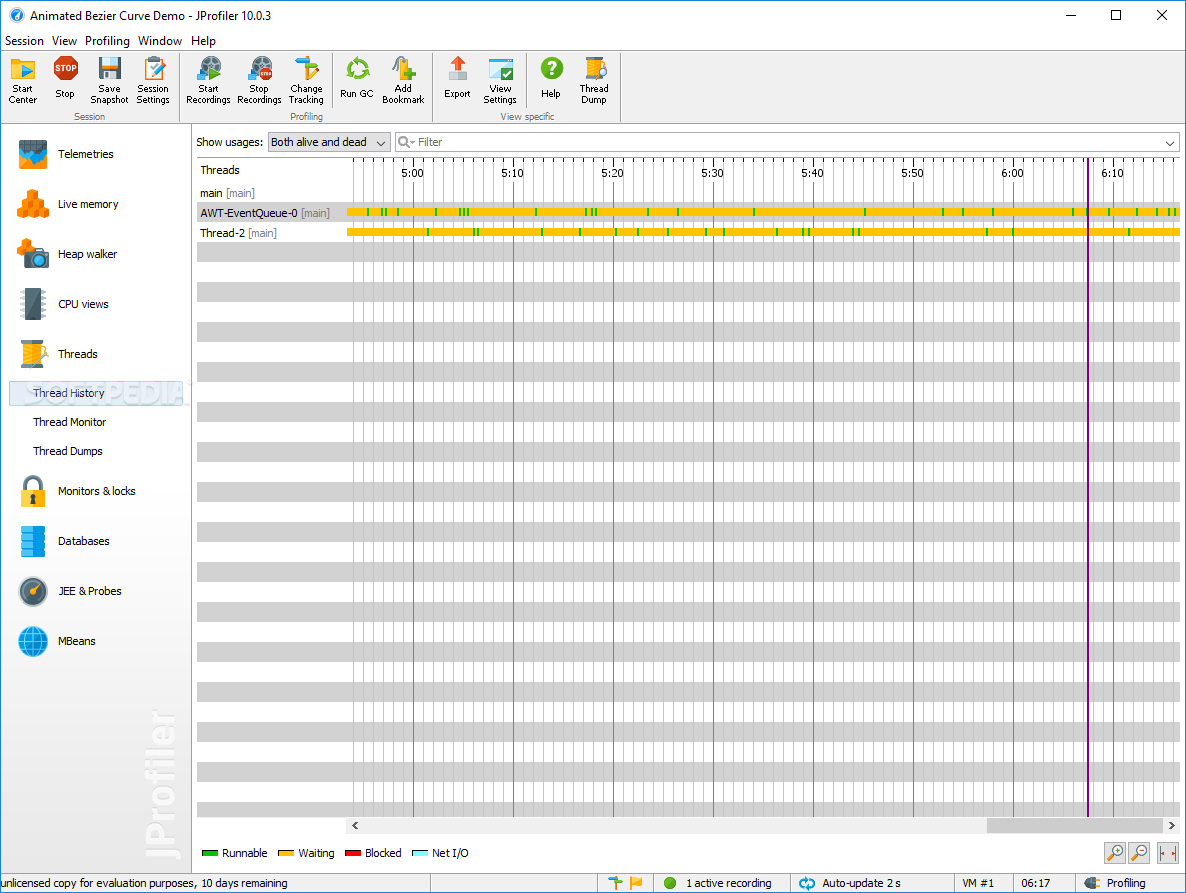Viewport: 1186px width, 893px height.
Task: Click the scroll right arrow of timeline
Action: [x=1172, y=826]
